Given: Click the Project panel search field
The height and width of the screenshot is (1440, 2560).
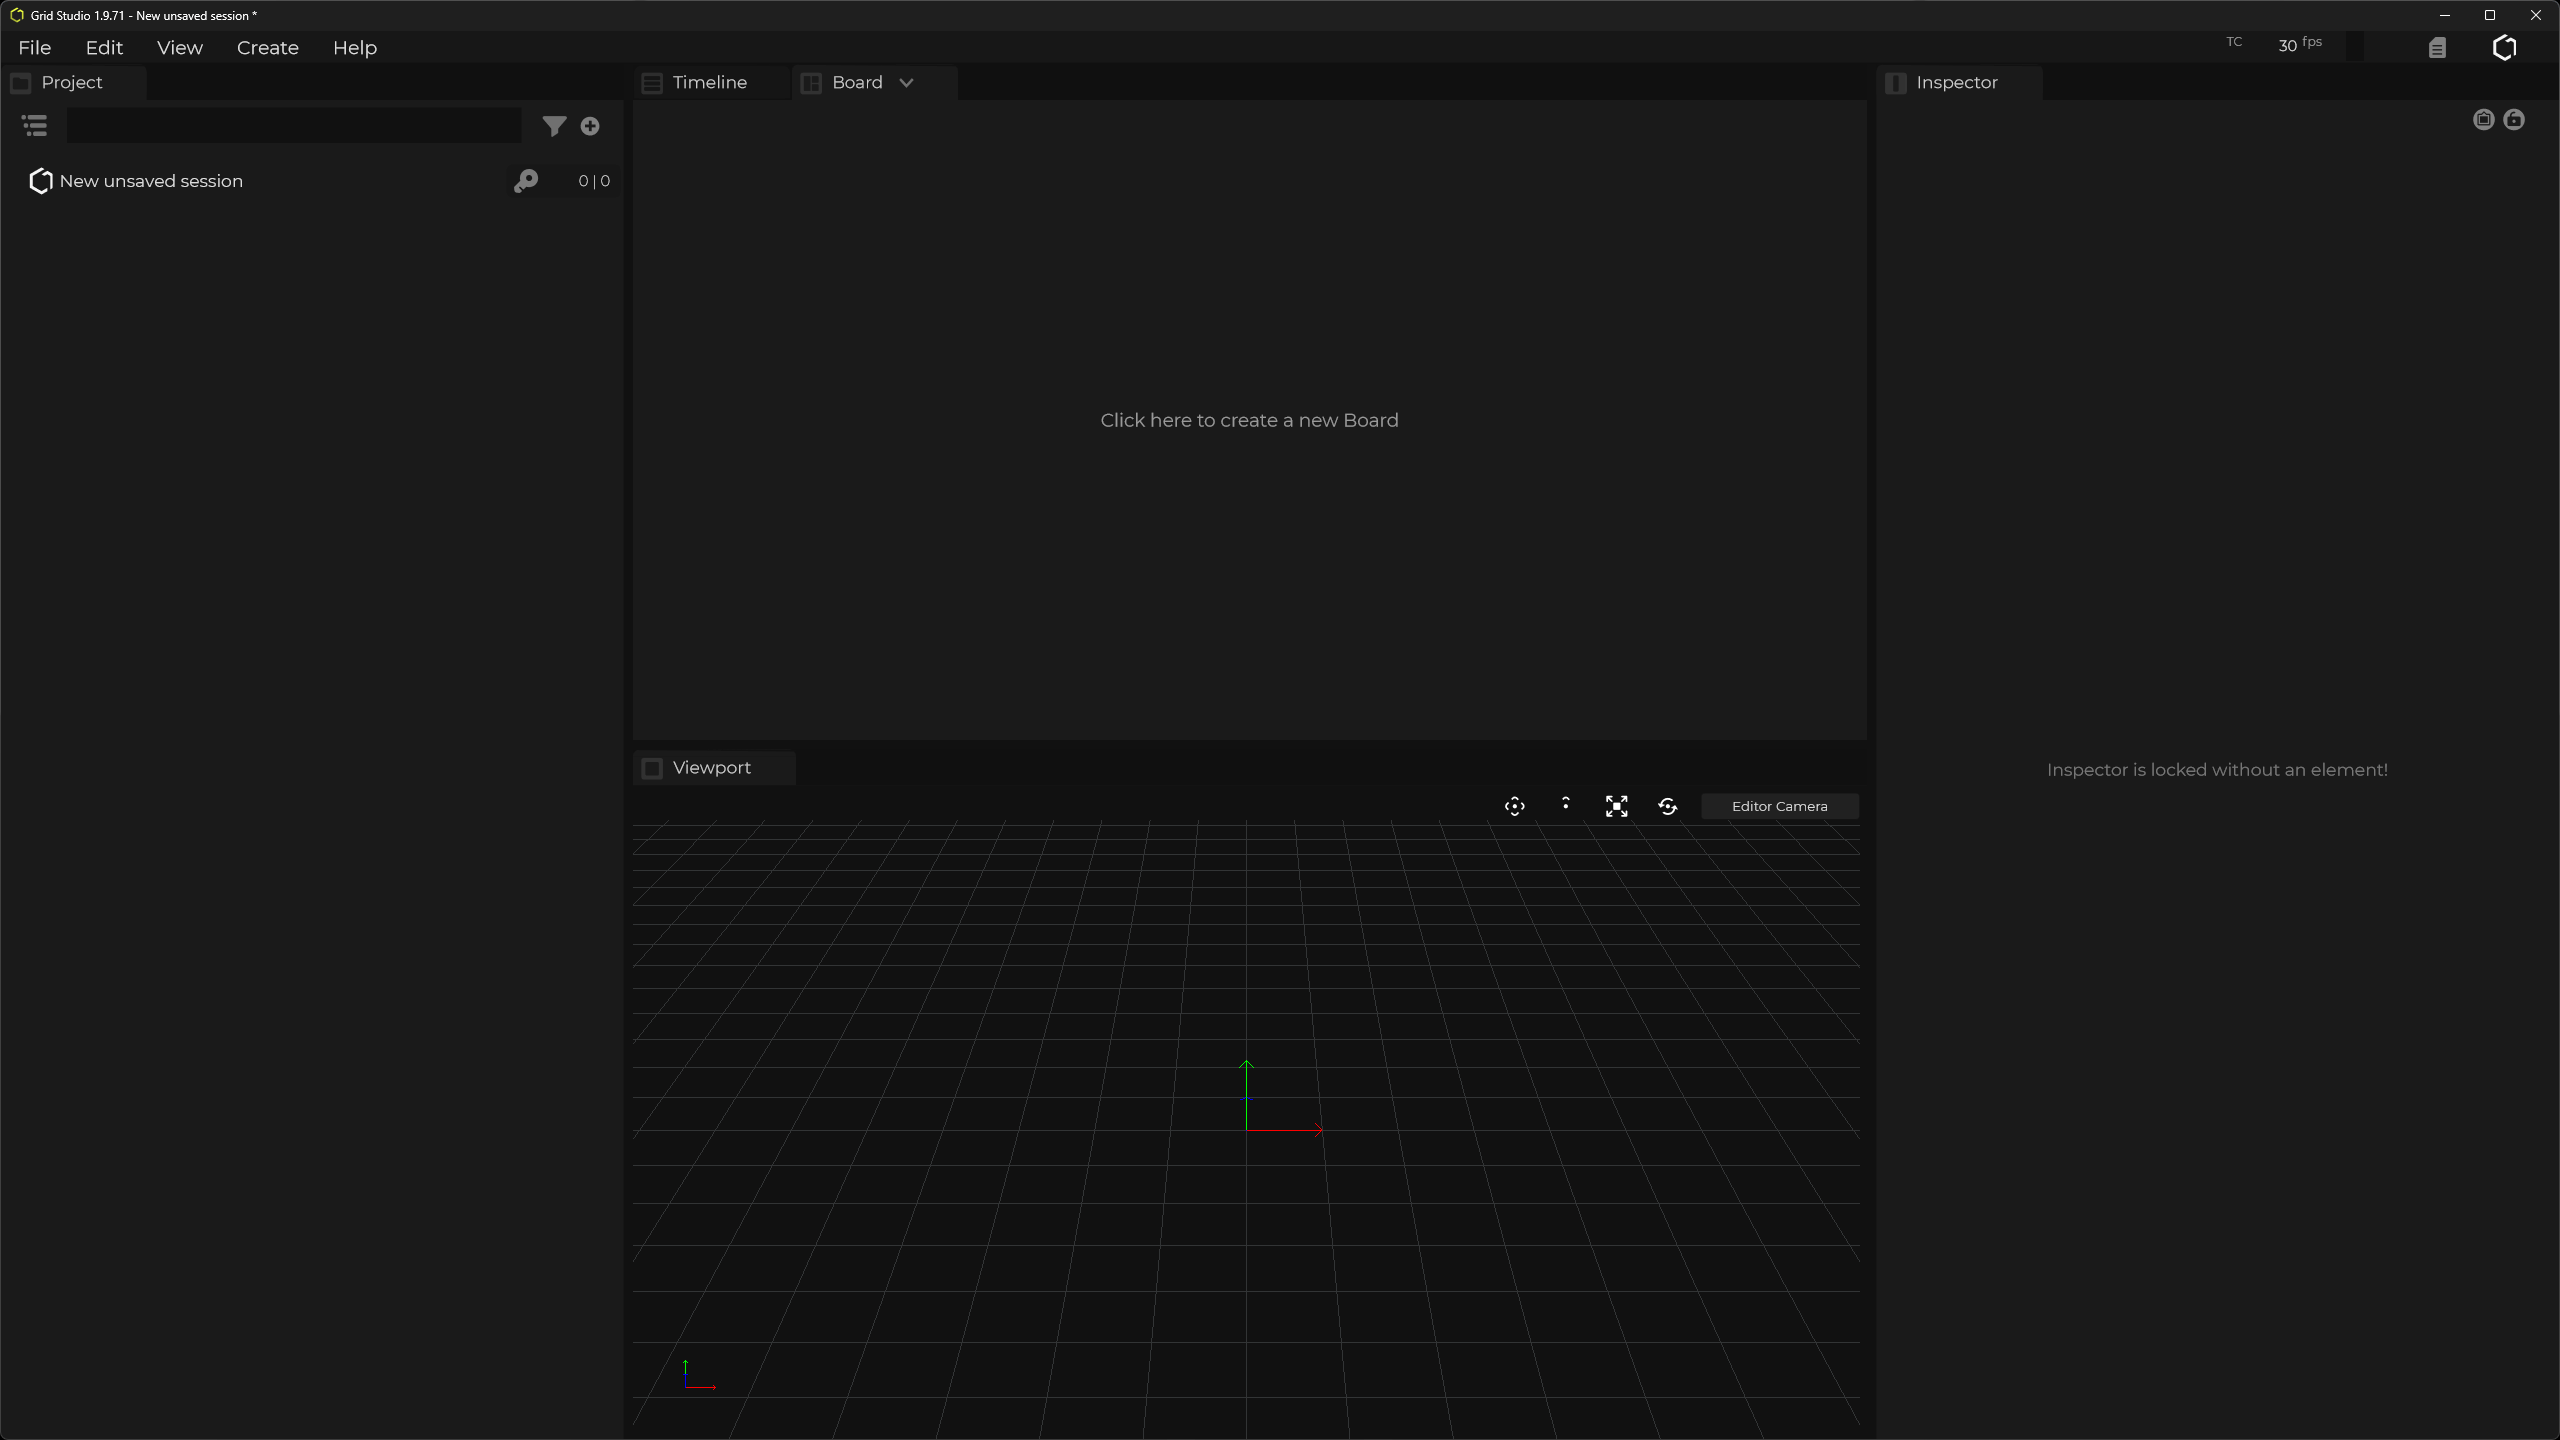Looking at the screenshot, I should coord(294,126).
